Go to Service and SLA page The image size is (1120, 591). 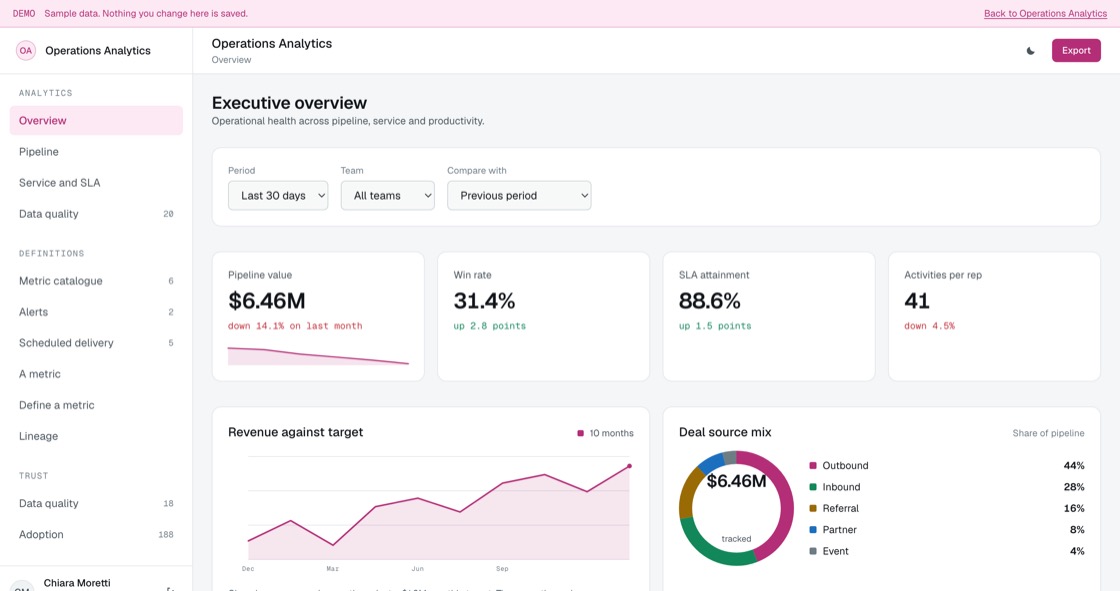coord(96,182)
